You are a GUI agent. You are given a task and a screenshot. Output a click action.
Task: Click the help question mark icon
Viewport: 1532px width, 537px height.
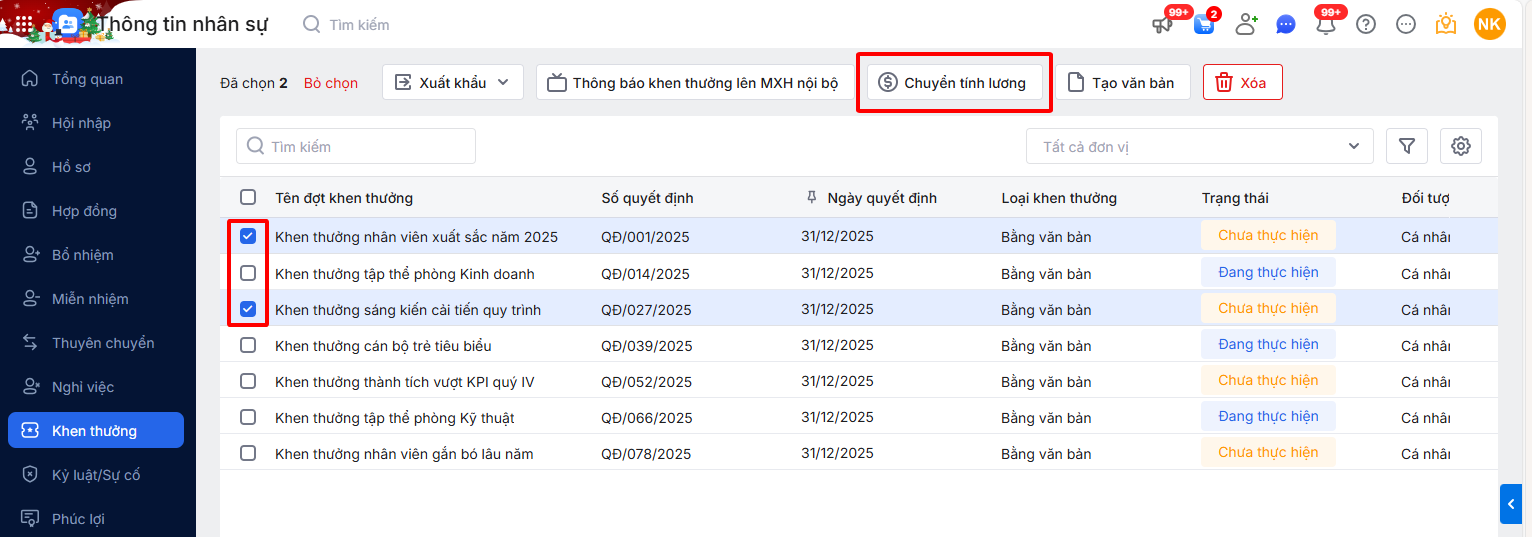click(1366, 25)
